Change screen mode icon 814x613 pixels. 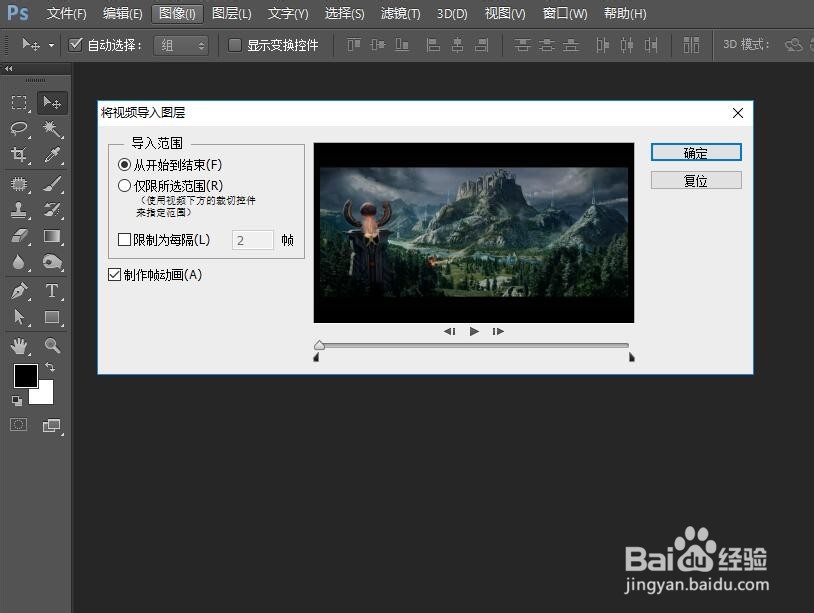tap(51, 426)
